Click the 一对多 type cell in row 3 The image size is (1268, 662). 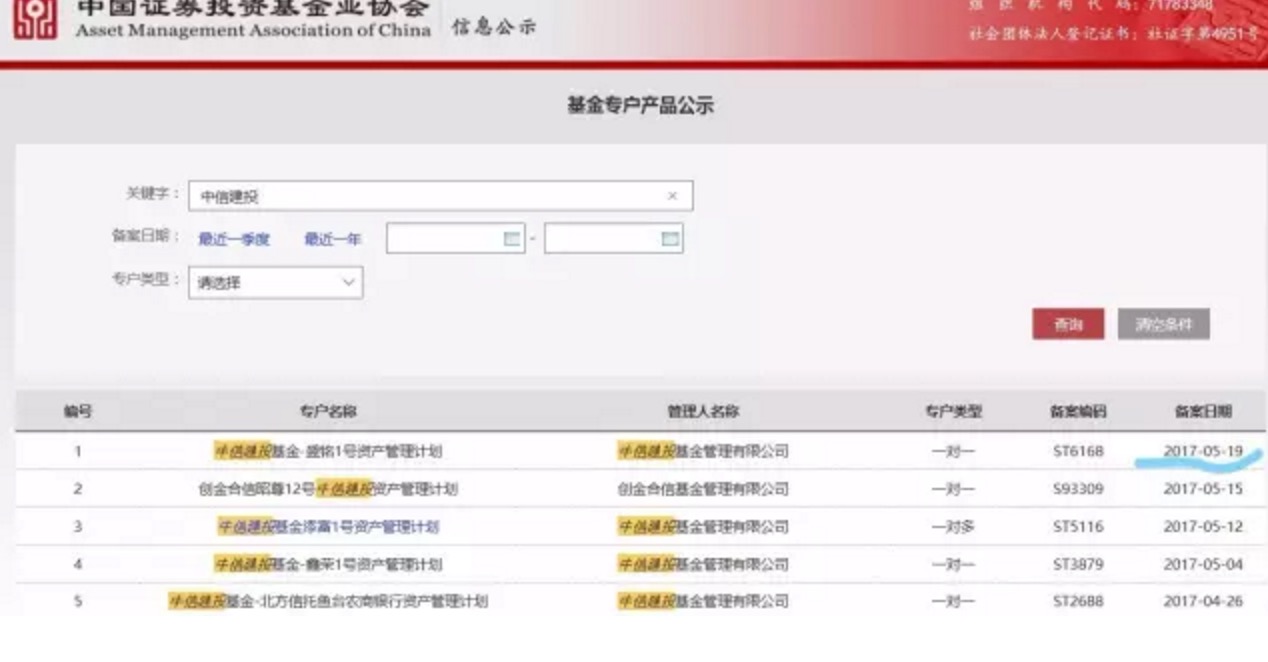click(953, 526)
